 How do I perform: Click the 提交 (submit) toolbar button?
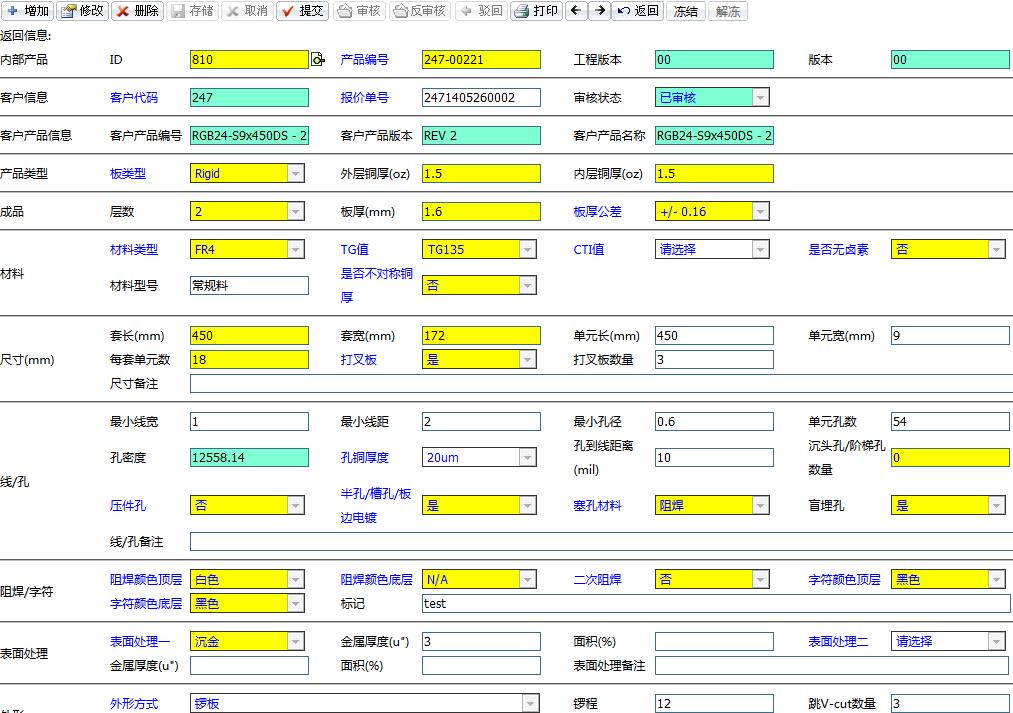[x=302, y=11]
